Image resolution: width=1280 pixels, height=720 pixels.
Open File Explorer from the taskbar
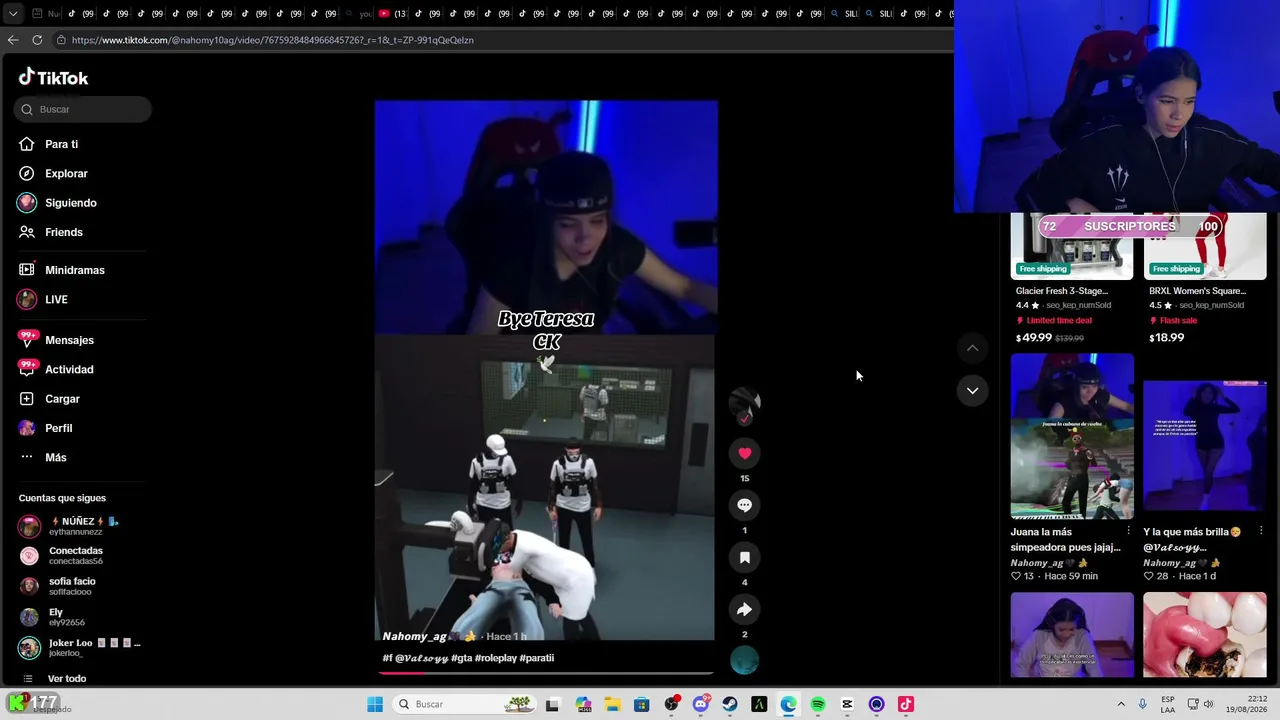click(x=612, y=705)
